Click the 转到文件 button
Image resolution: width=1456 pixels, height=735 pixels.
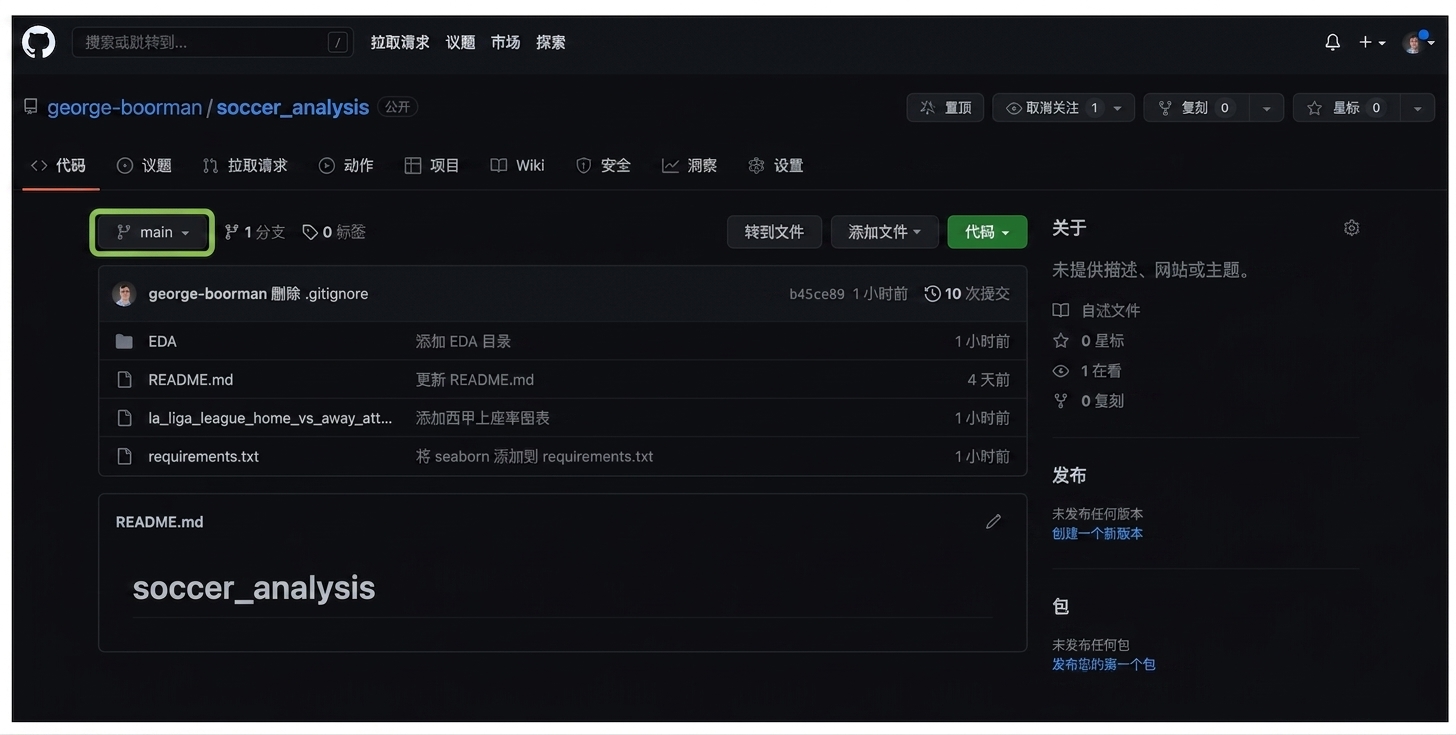coord(774,232)
